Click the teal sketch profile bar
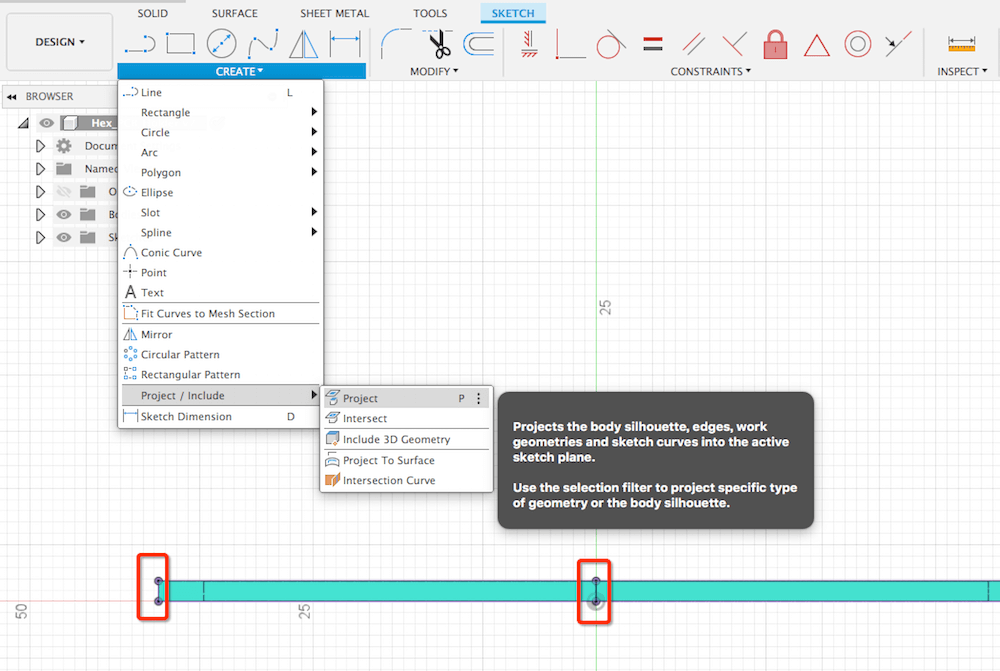This screenshot has width=1000, height=671. 400,591
